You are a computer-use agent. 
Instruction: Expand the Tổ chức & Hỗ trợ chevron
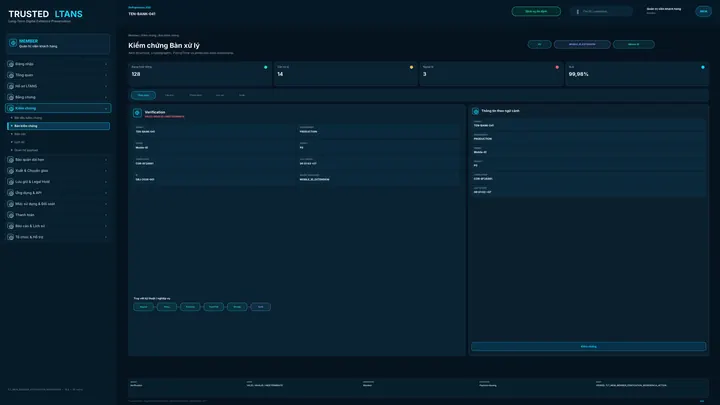click(106, 237)
